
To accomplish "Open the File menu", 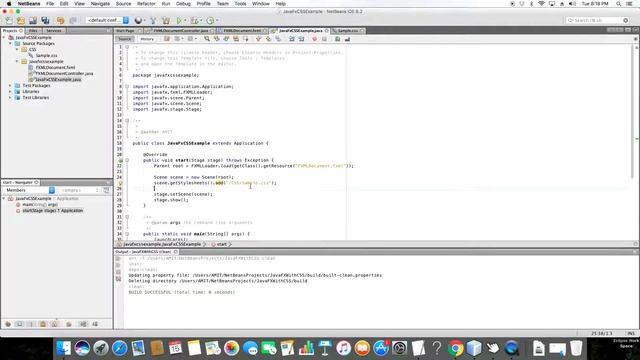I will [50, 4].
